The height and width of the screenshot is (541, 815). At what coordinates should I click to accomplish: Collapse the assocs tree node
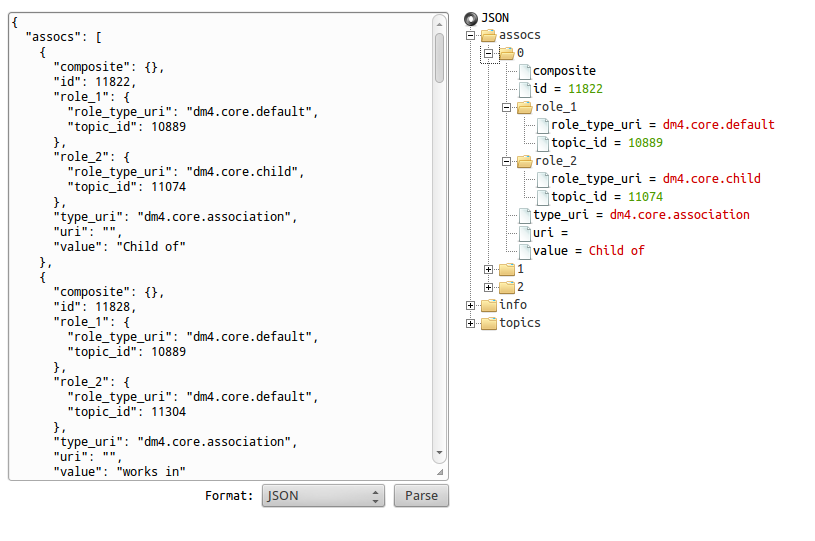click(x=471, y=36)
